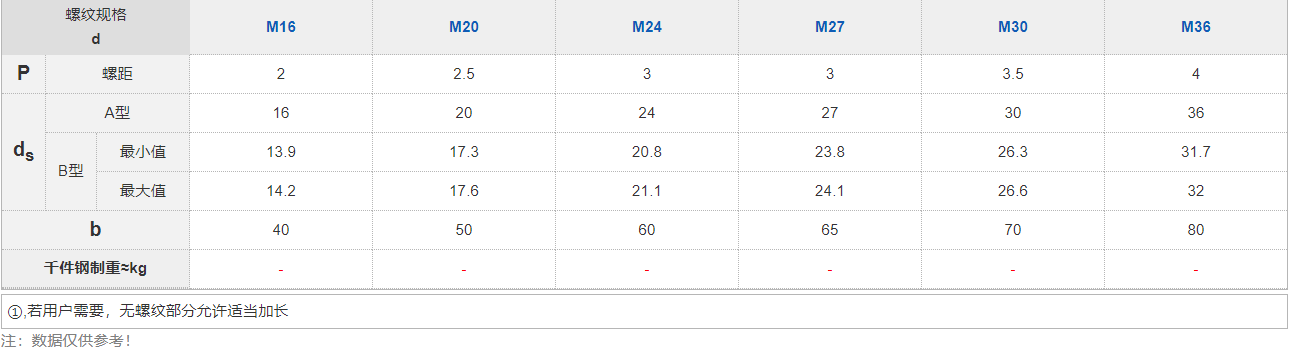1289x363 pixels.
Task: Click the M16 pitch value 2
Action: pos(280,74)
